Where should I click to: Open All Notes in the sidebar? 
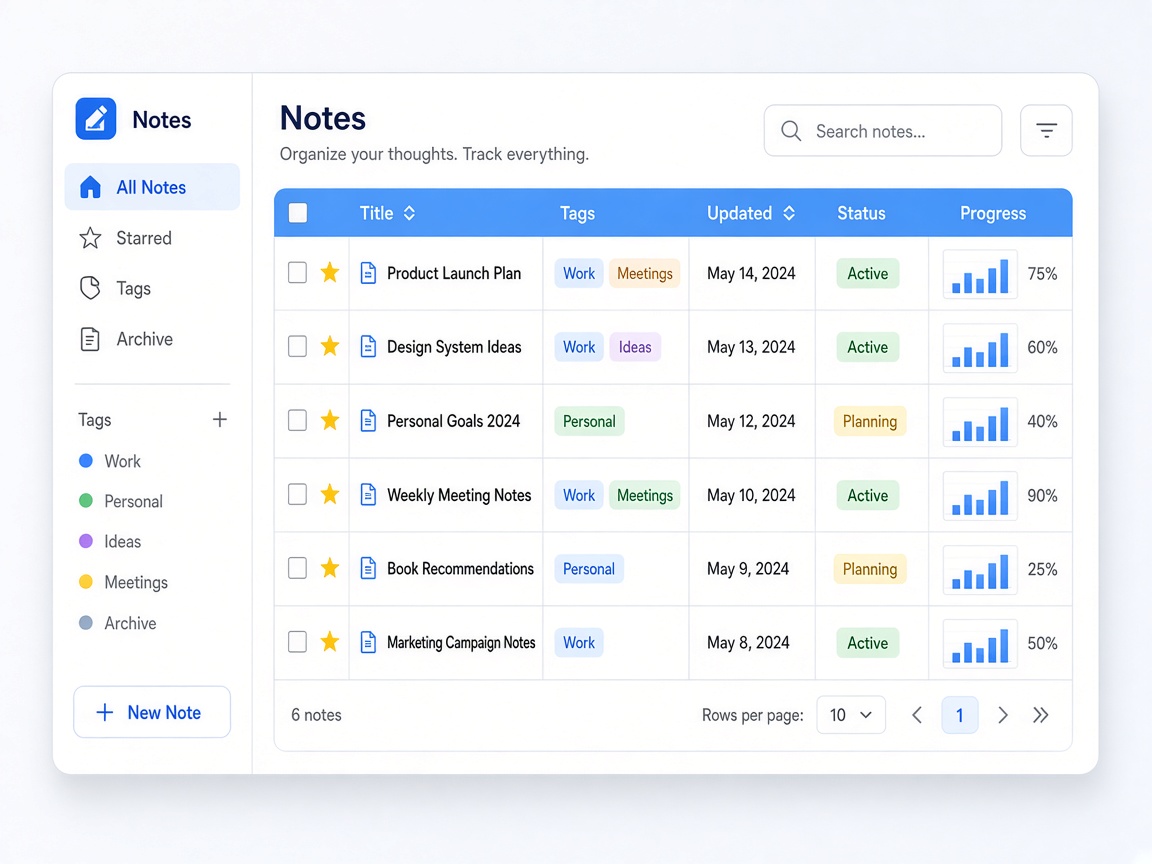pos(152,187)
